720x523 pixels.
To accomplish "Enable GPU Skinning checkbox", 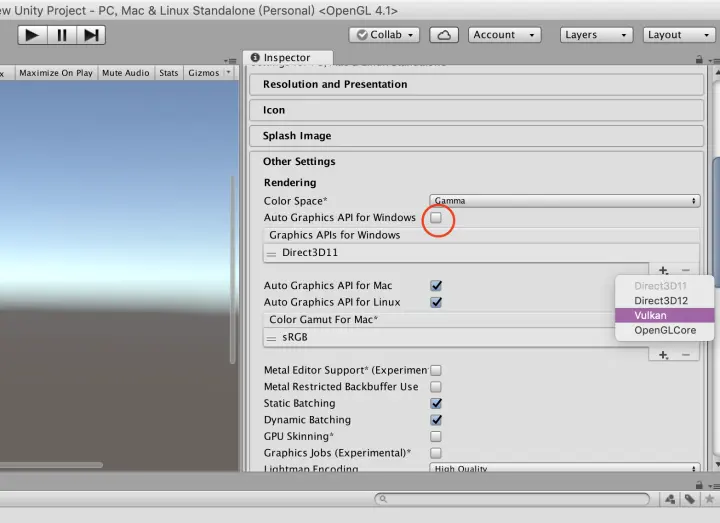I will [436, 436].
